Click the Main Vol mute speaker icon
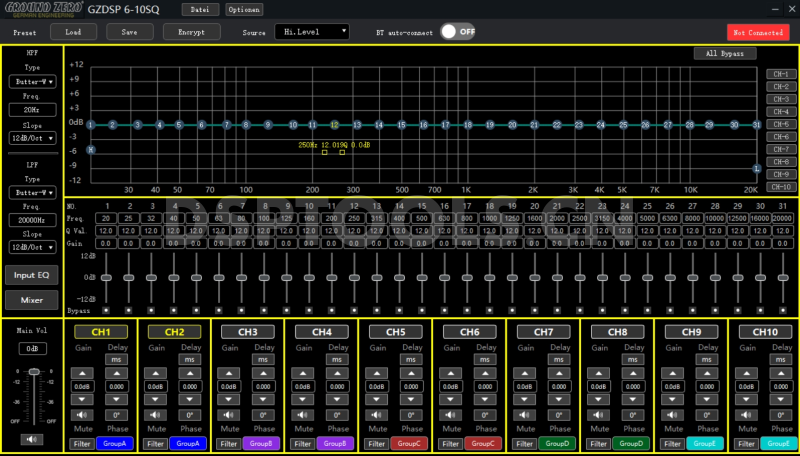Viewport: 800px width, 456px height. pyautogui.click(x=32, y=438)
